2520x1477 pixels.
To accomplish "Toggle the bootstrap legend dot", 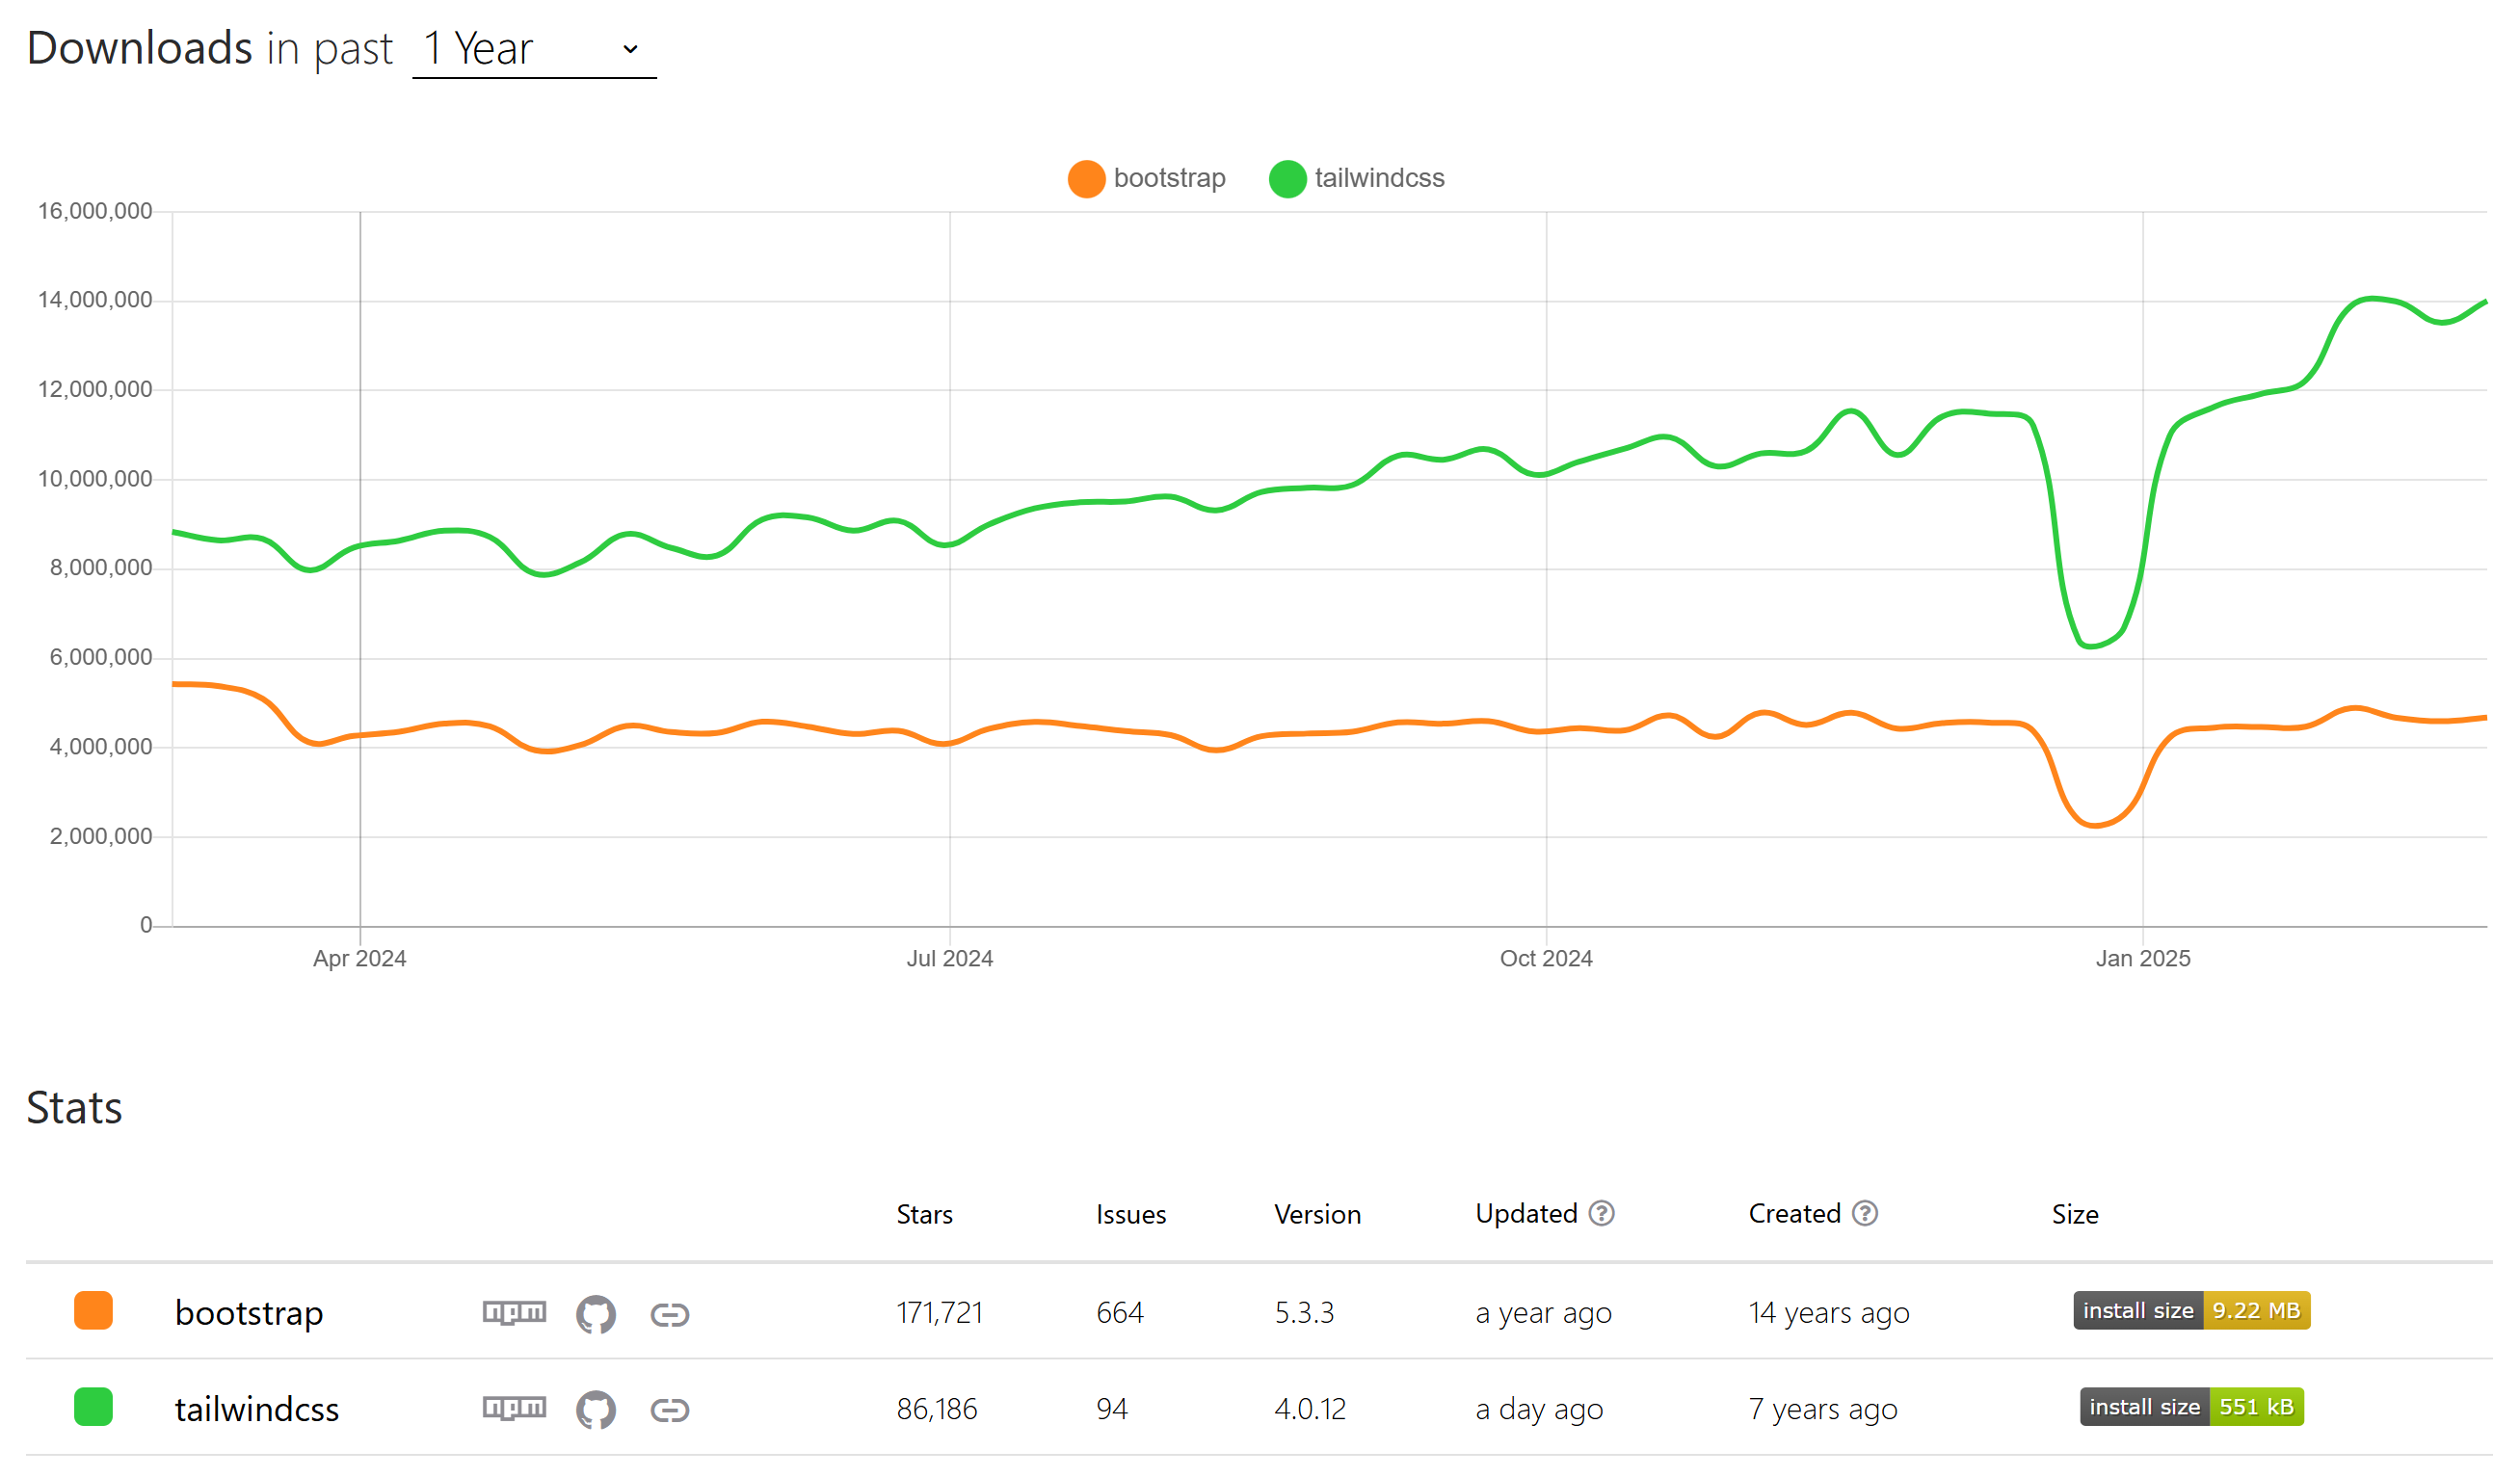I will (x=1086, y=179).
